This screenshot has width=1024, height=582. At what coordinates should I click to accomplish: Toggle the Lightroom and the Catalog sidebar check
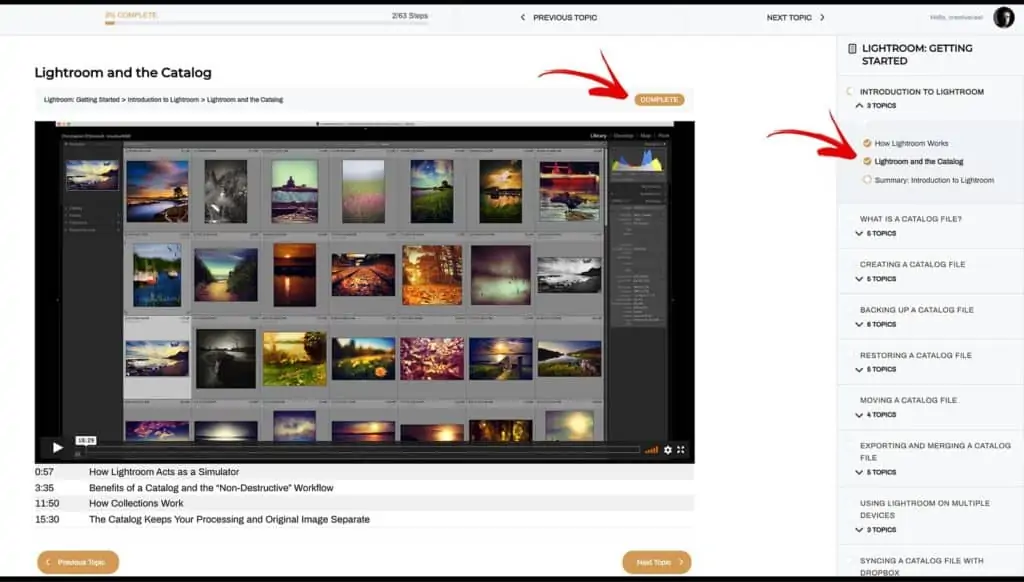867,161
